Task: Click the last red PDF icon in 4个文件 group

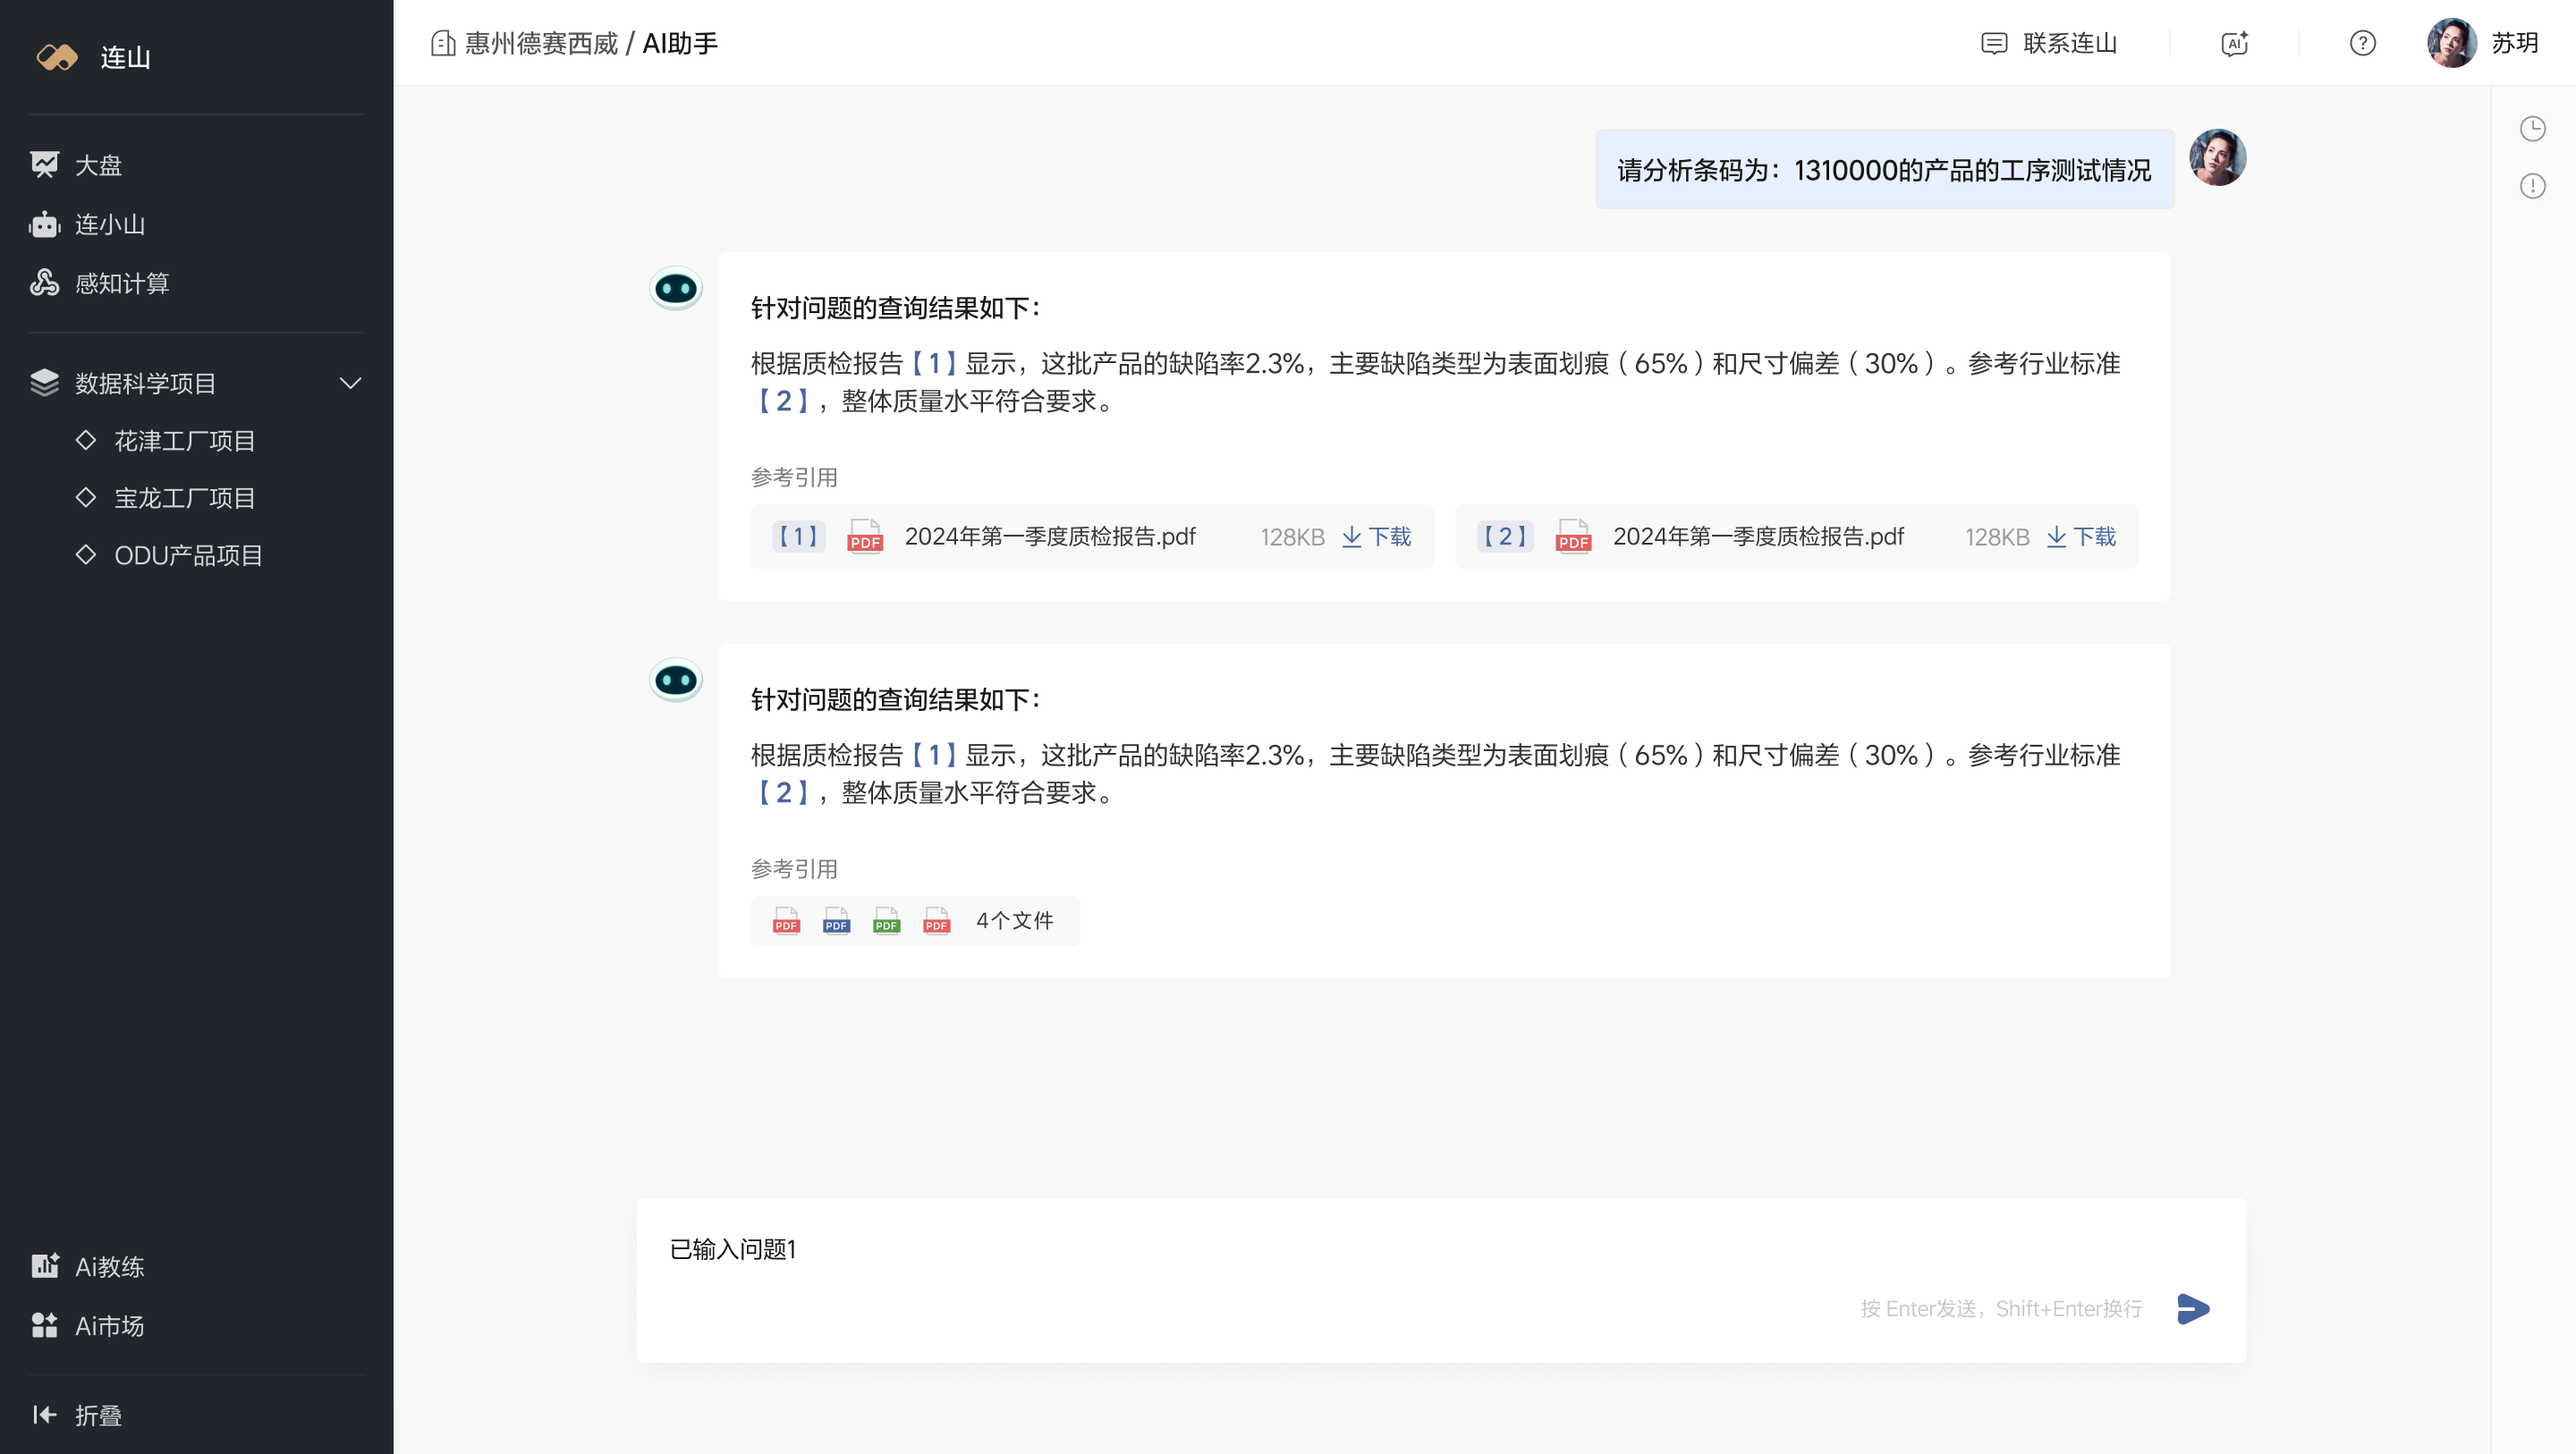Action: pyautogui.click(x=937, y=921)
